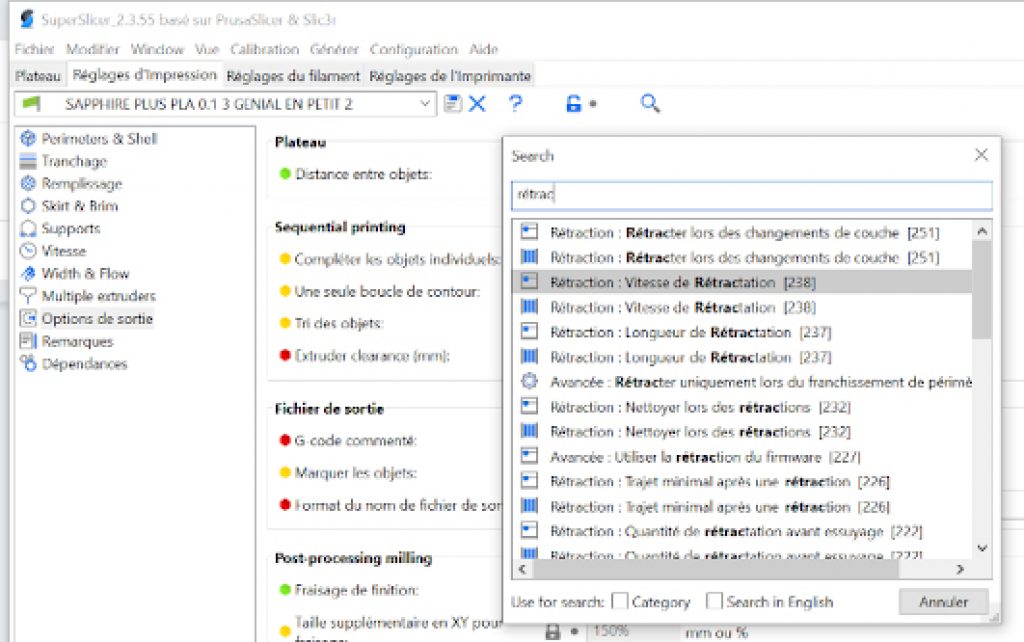Click the Dépendances icon
Image resolution: width=1024 pixels, height=642 pixels.
[28, 363]
